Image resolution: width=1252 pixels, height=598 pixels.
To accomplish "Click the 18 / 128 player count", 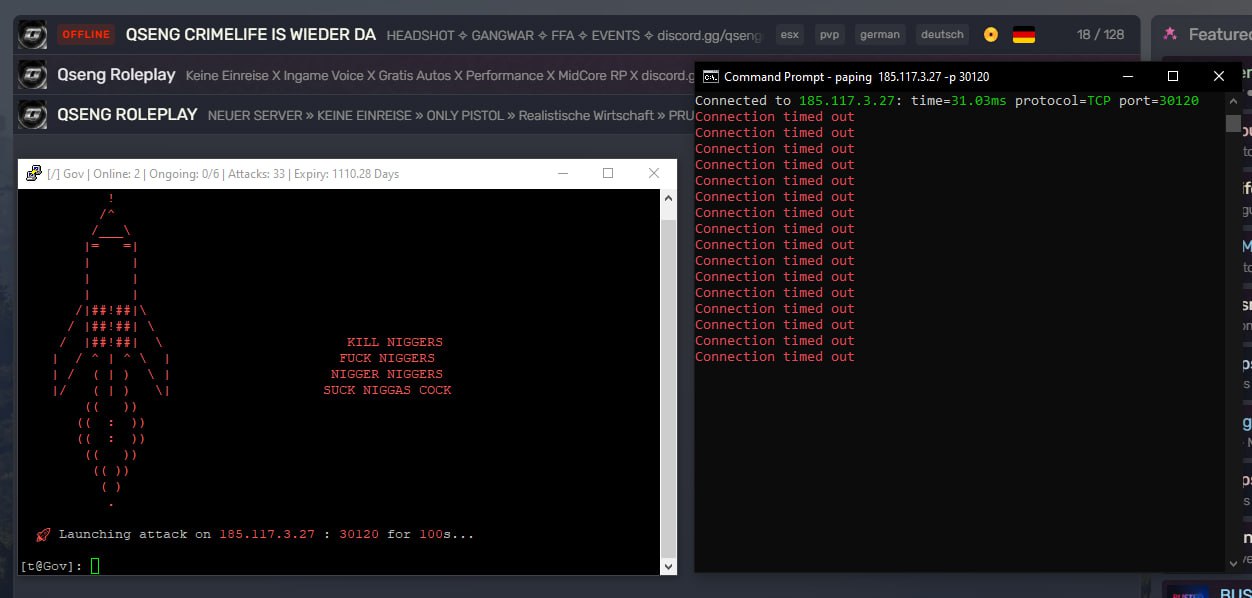I will pyautogui.click(x=1100, y=35).
